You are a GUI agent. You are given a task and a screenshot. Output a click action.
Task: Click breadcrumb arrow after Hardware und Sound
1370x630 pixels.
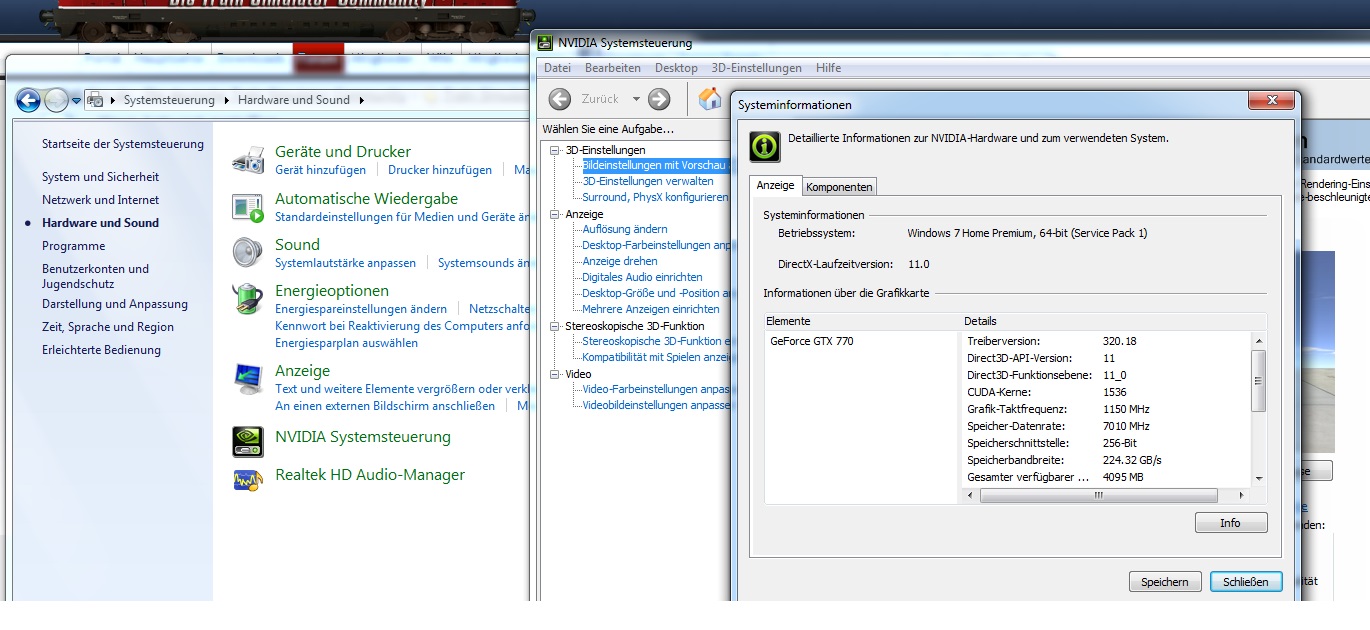(x=361, y=100)
